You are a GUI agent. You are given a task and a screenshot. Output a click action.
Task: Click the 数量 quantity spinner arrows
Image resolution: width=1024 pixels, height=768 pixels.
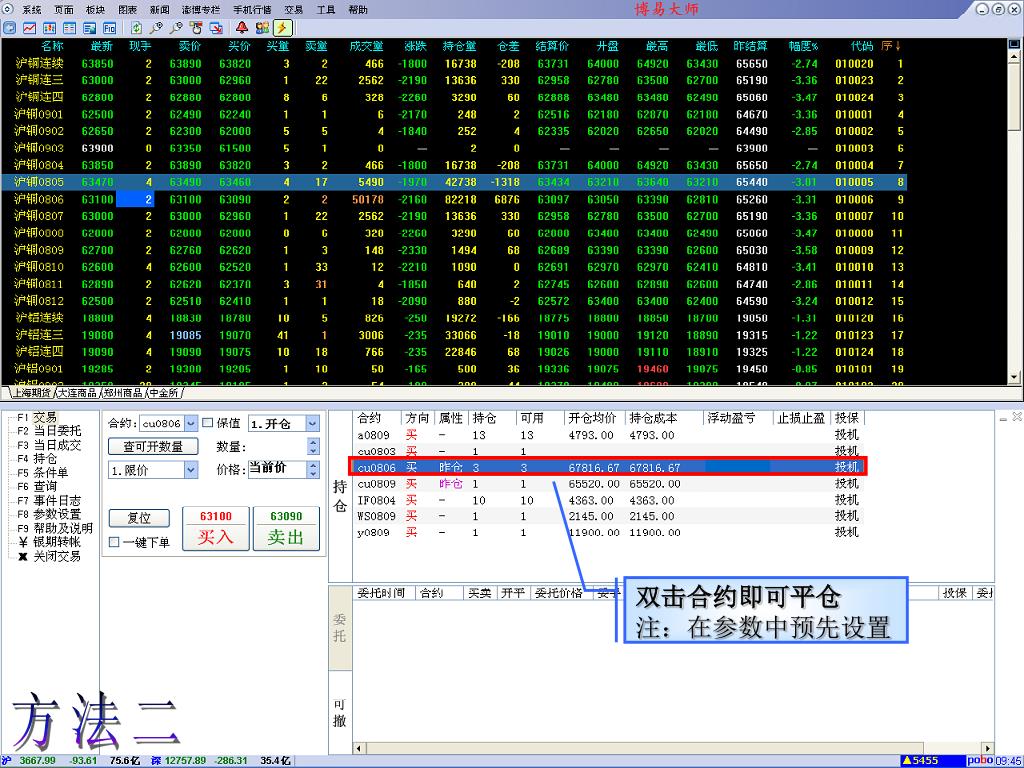point(313,447)
